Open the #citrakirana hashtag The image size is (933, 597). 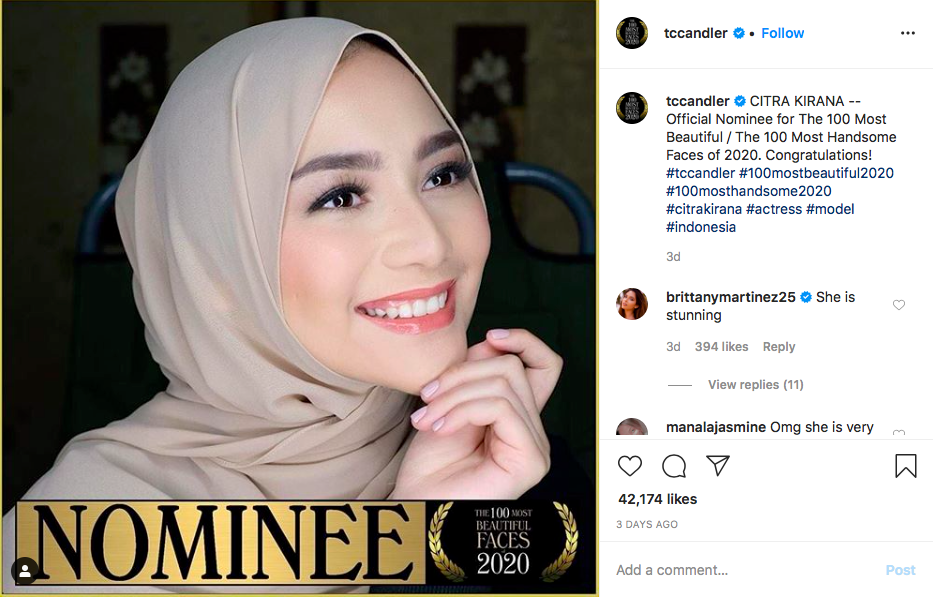(704, 209)
